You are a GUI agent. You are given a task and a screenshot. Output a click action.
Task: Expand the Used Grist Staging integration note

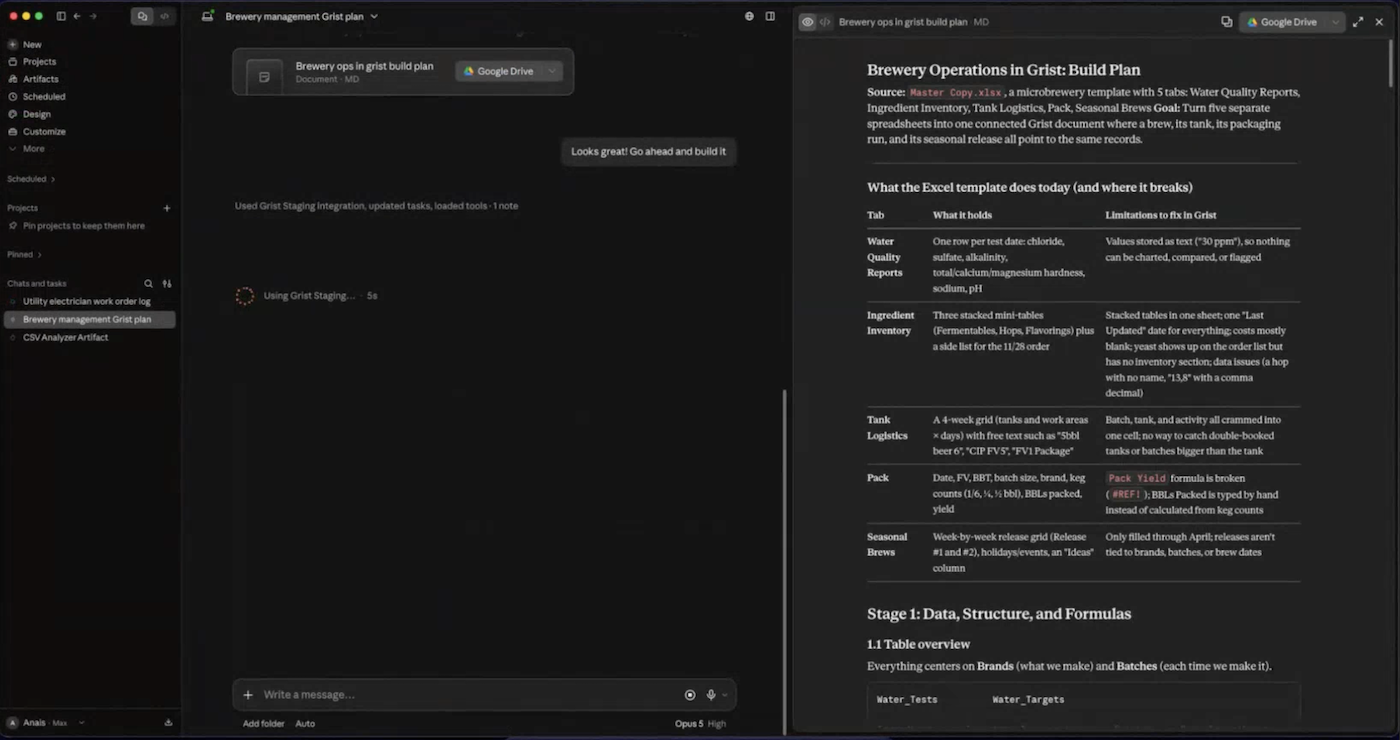pyautogui.click(x=376, y=206)
